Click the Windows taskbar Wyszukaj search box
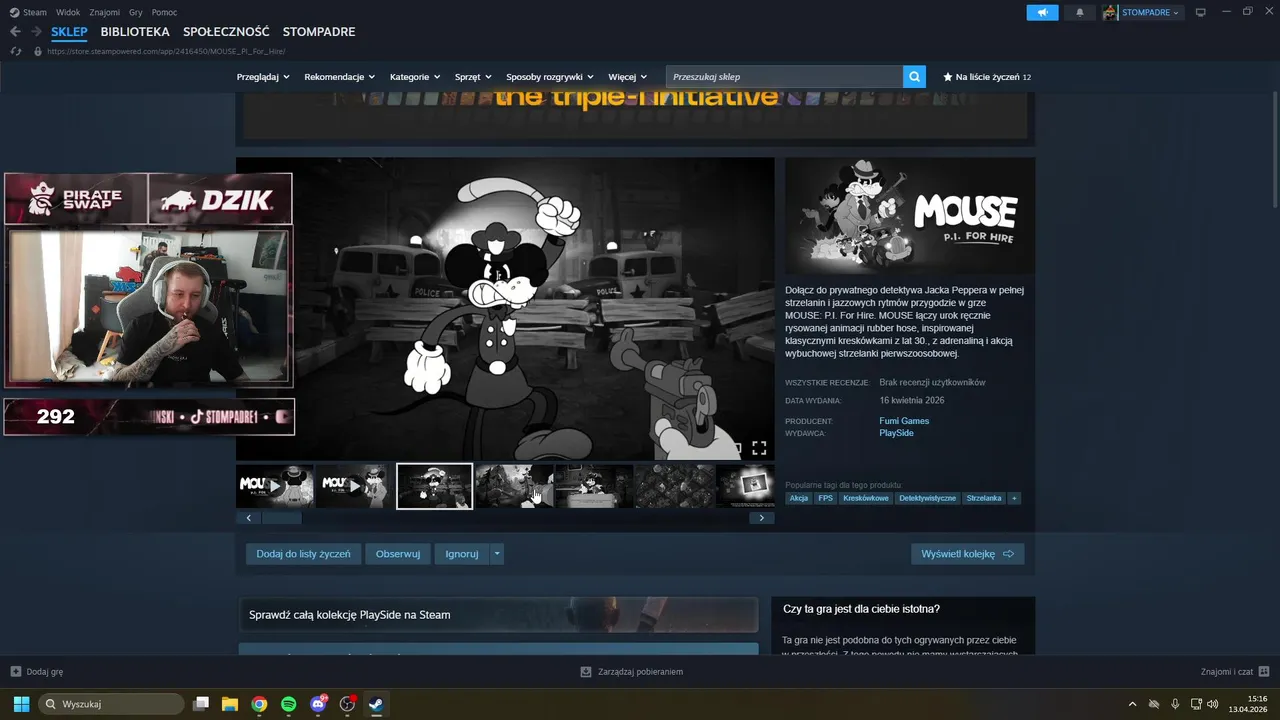This screenshot has height=720, width=1280. click(x=111, y=704)
